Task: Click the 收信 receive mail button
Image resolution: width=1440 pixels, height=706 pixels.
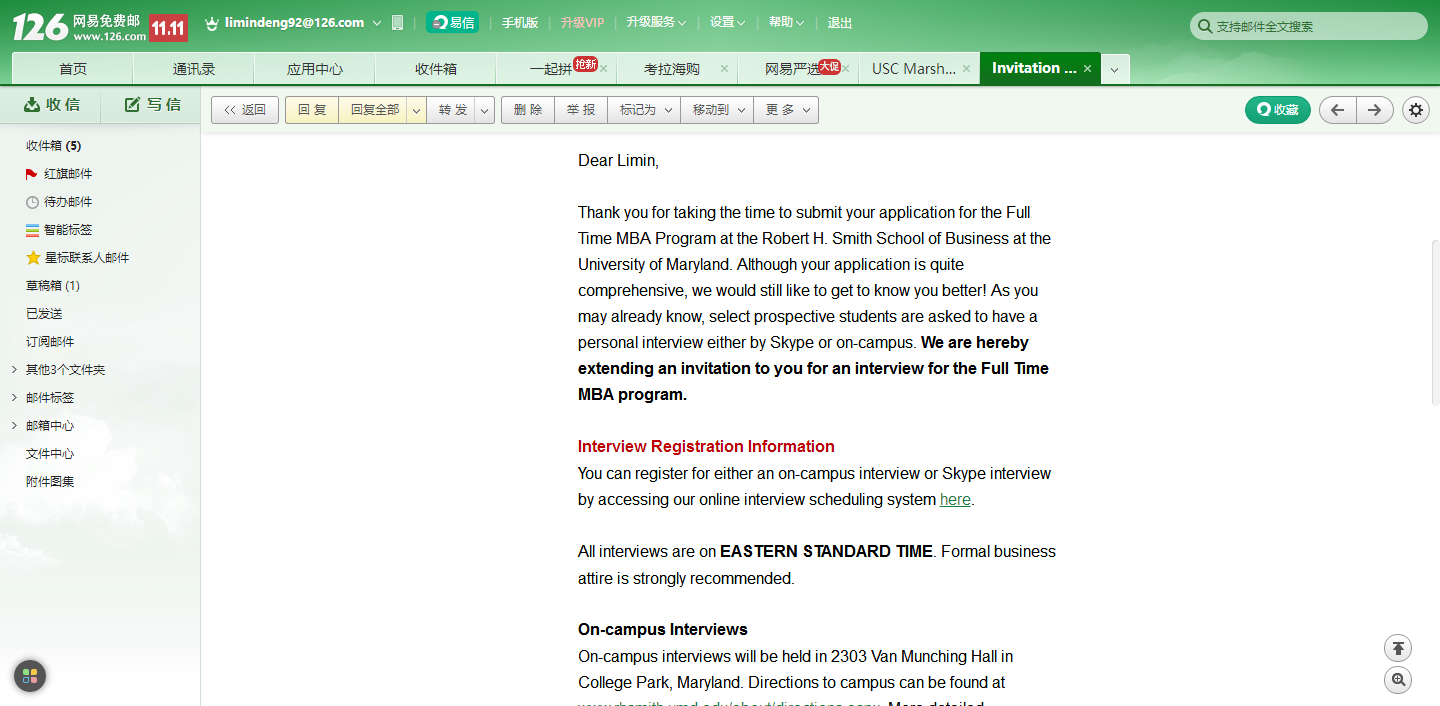Action: click(50, 104)
